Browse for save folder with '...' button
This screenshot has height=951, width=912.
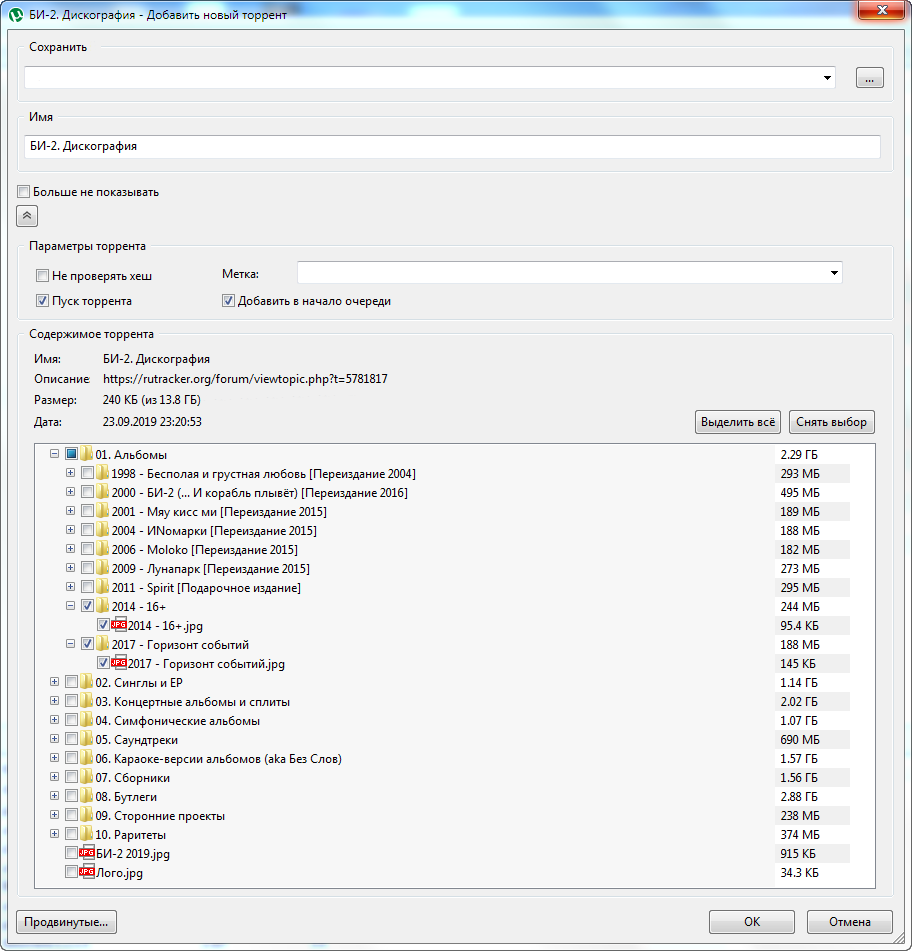coord(870,78)
